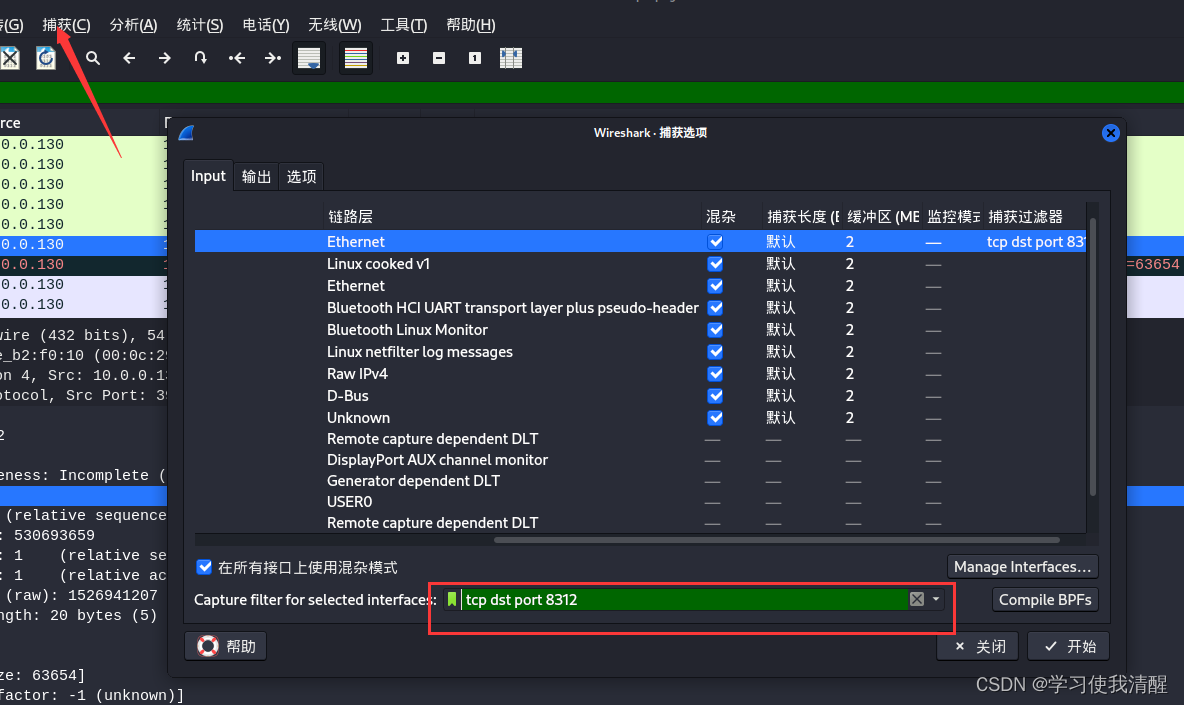Toggle packet colorization toolbar icon
The width and height of the screenshot is (1184, 705).
[356, 58]
